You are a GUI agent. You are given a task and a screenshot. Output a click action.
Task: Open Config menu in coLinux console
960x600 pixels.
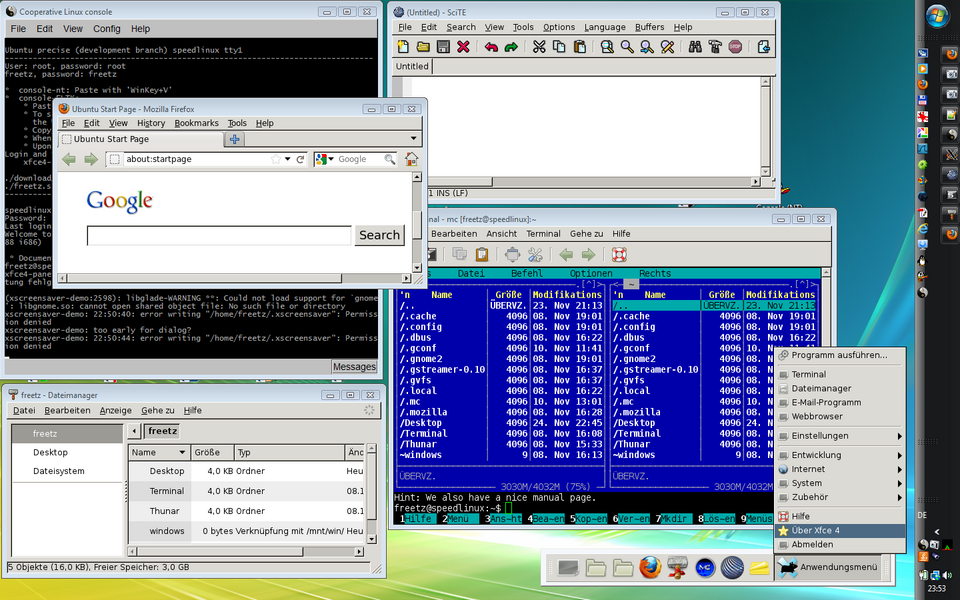pos(107,29)
